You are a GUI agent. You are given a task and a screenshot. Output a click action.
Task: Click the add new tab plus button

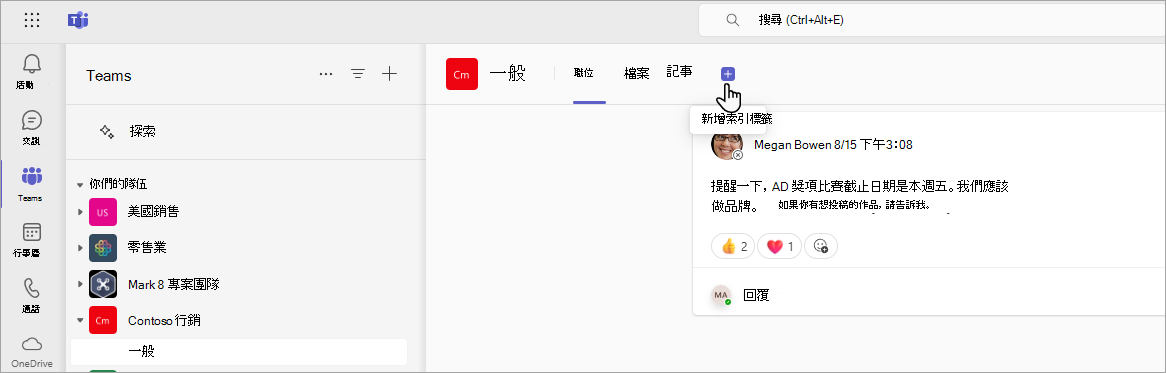click(728, 74)
